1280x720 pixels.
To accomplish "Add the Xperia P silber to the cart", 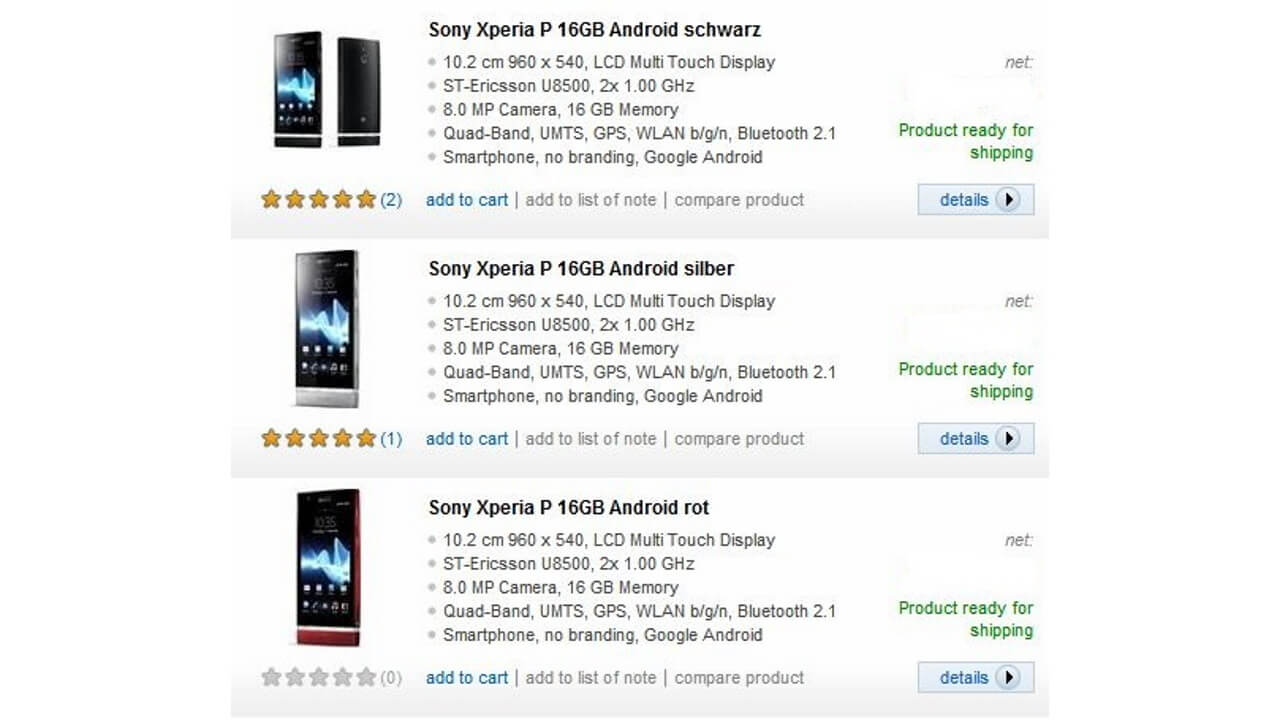I will pyautogui.click(x=466, y=438).
